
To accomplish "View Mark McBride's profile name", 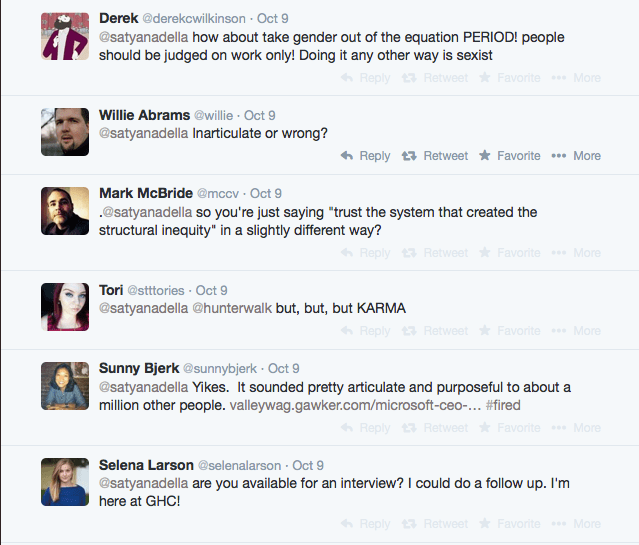I will pyautogui.click(x=145, y=193).
